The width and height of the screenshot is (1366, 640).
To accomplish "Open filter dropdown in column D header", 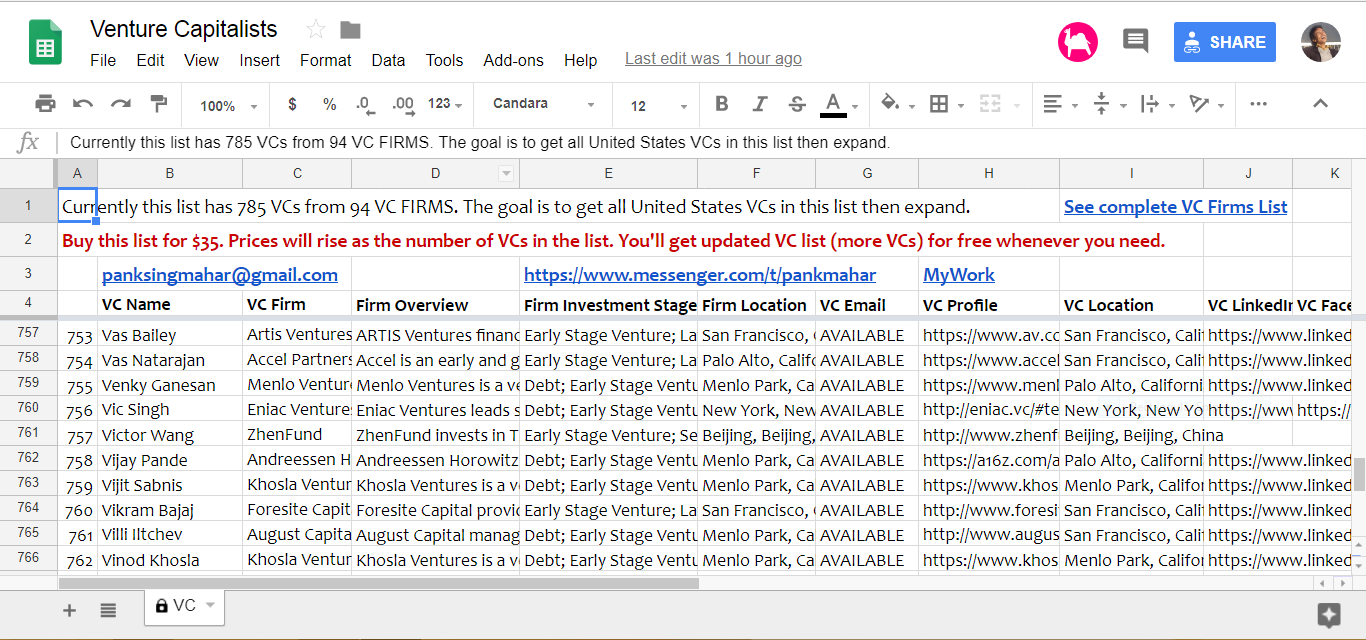I will 506,174.
